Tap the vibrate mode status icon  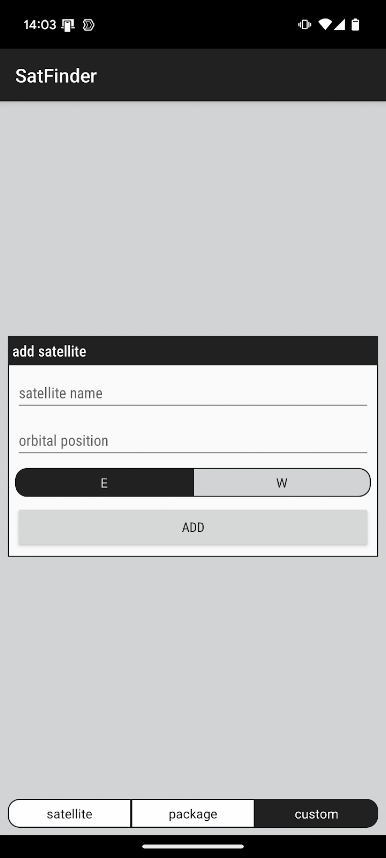[x=304, y=25]
